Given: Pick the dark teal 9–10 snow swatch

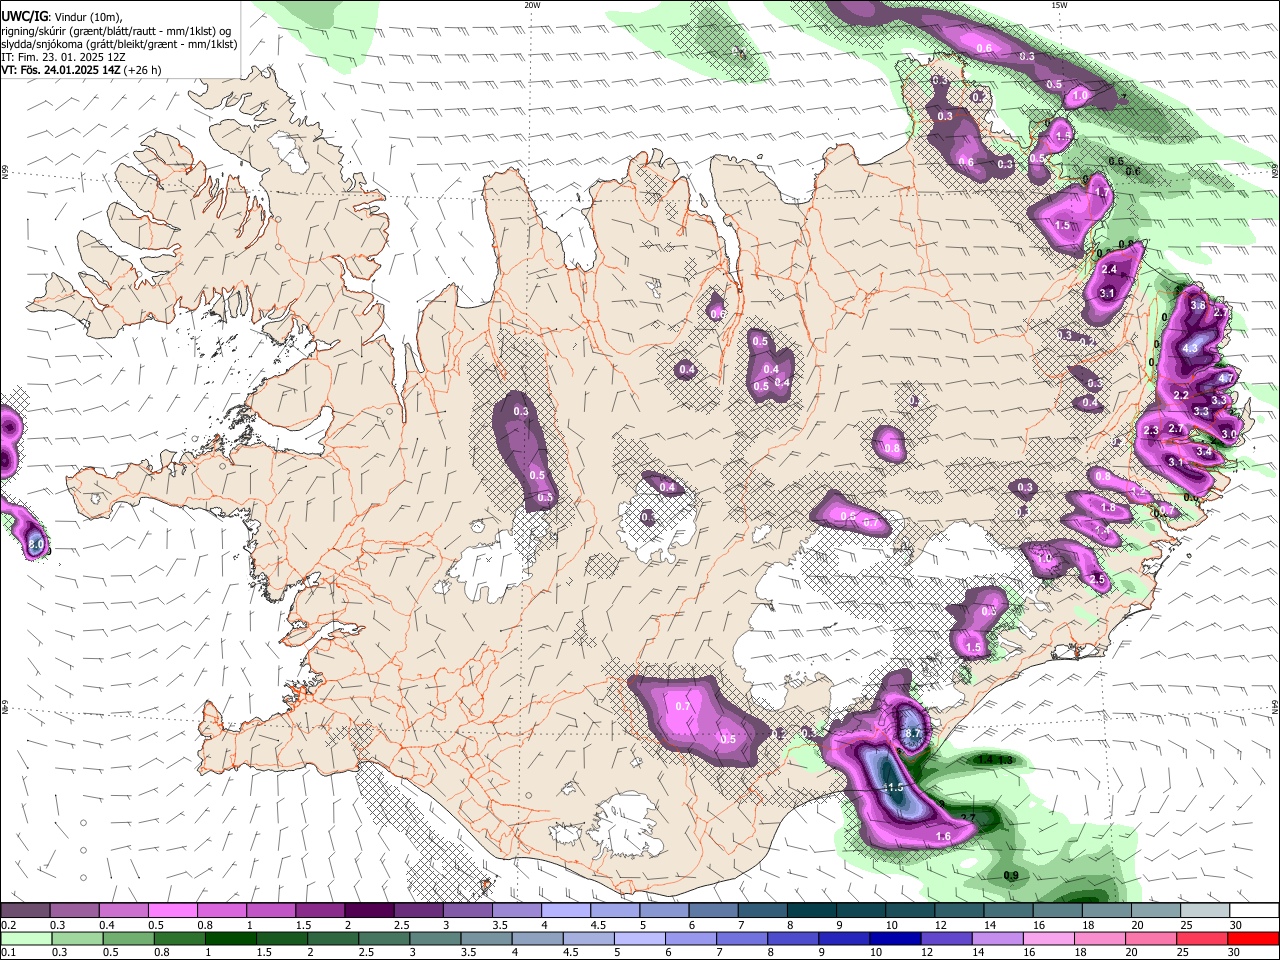Looking at the screenshot, I should pyautogui.click(x=859, y=910).
